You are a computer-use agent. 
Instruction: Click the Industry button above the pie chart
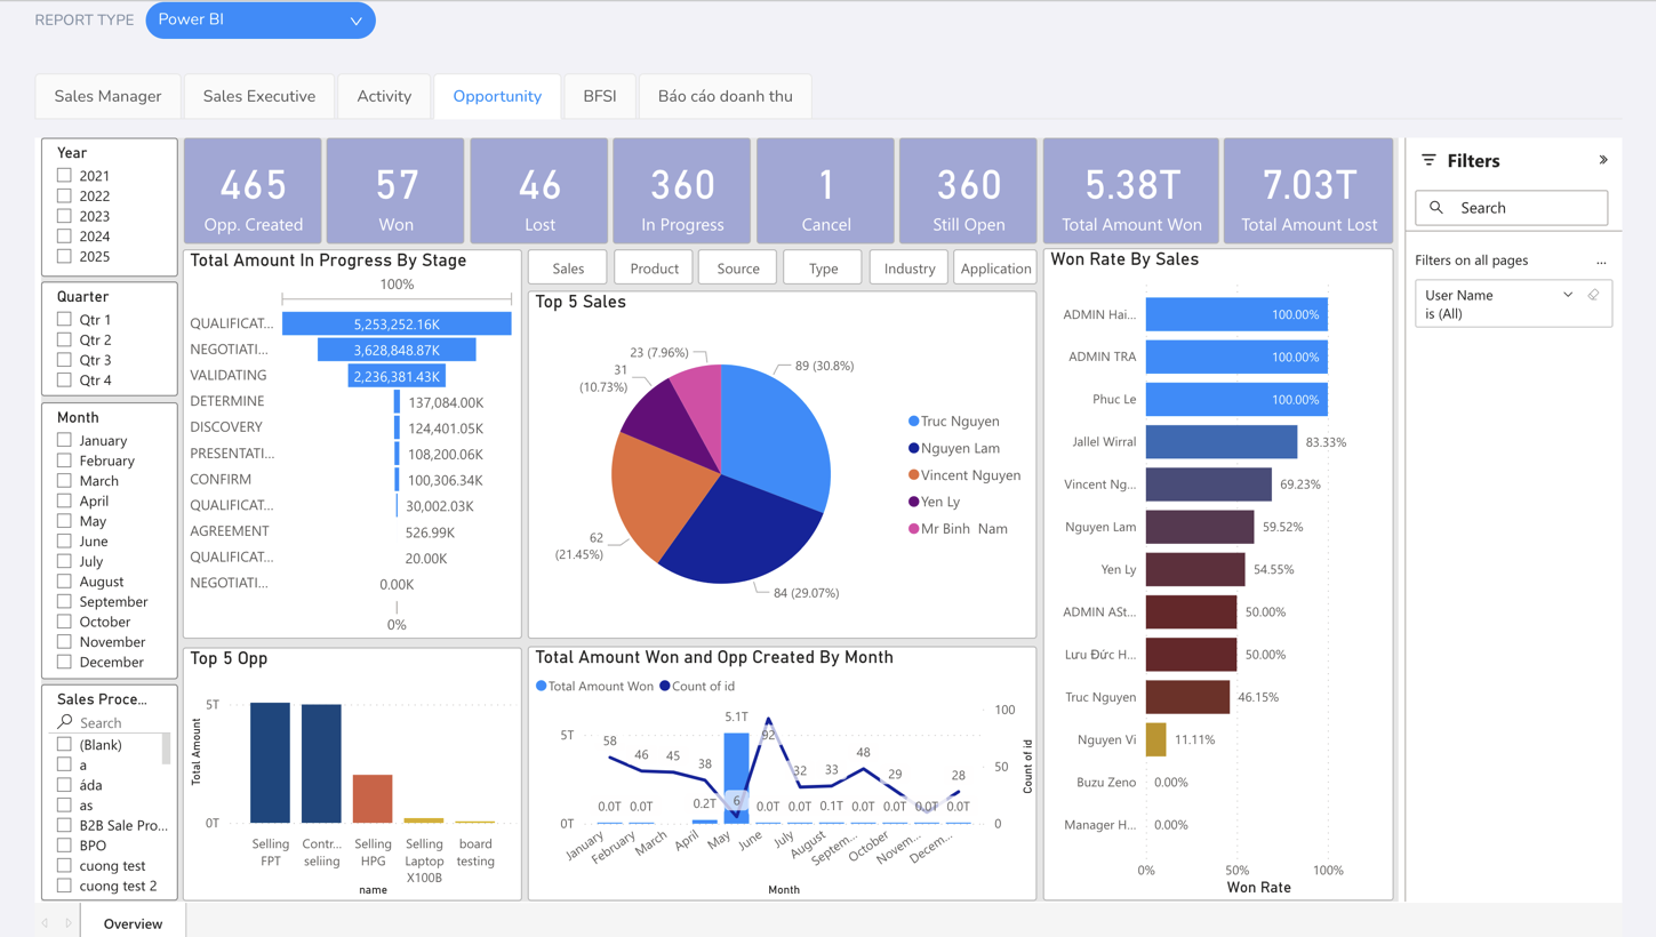(x=909, y=268)
